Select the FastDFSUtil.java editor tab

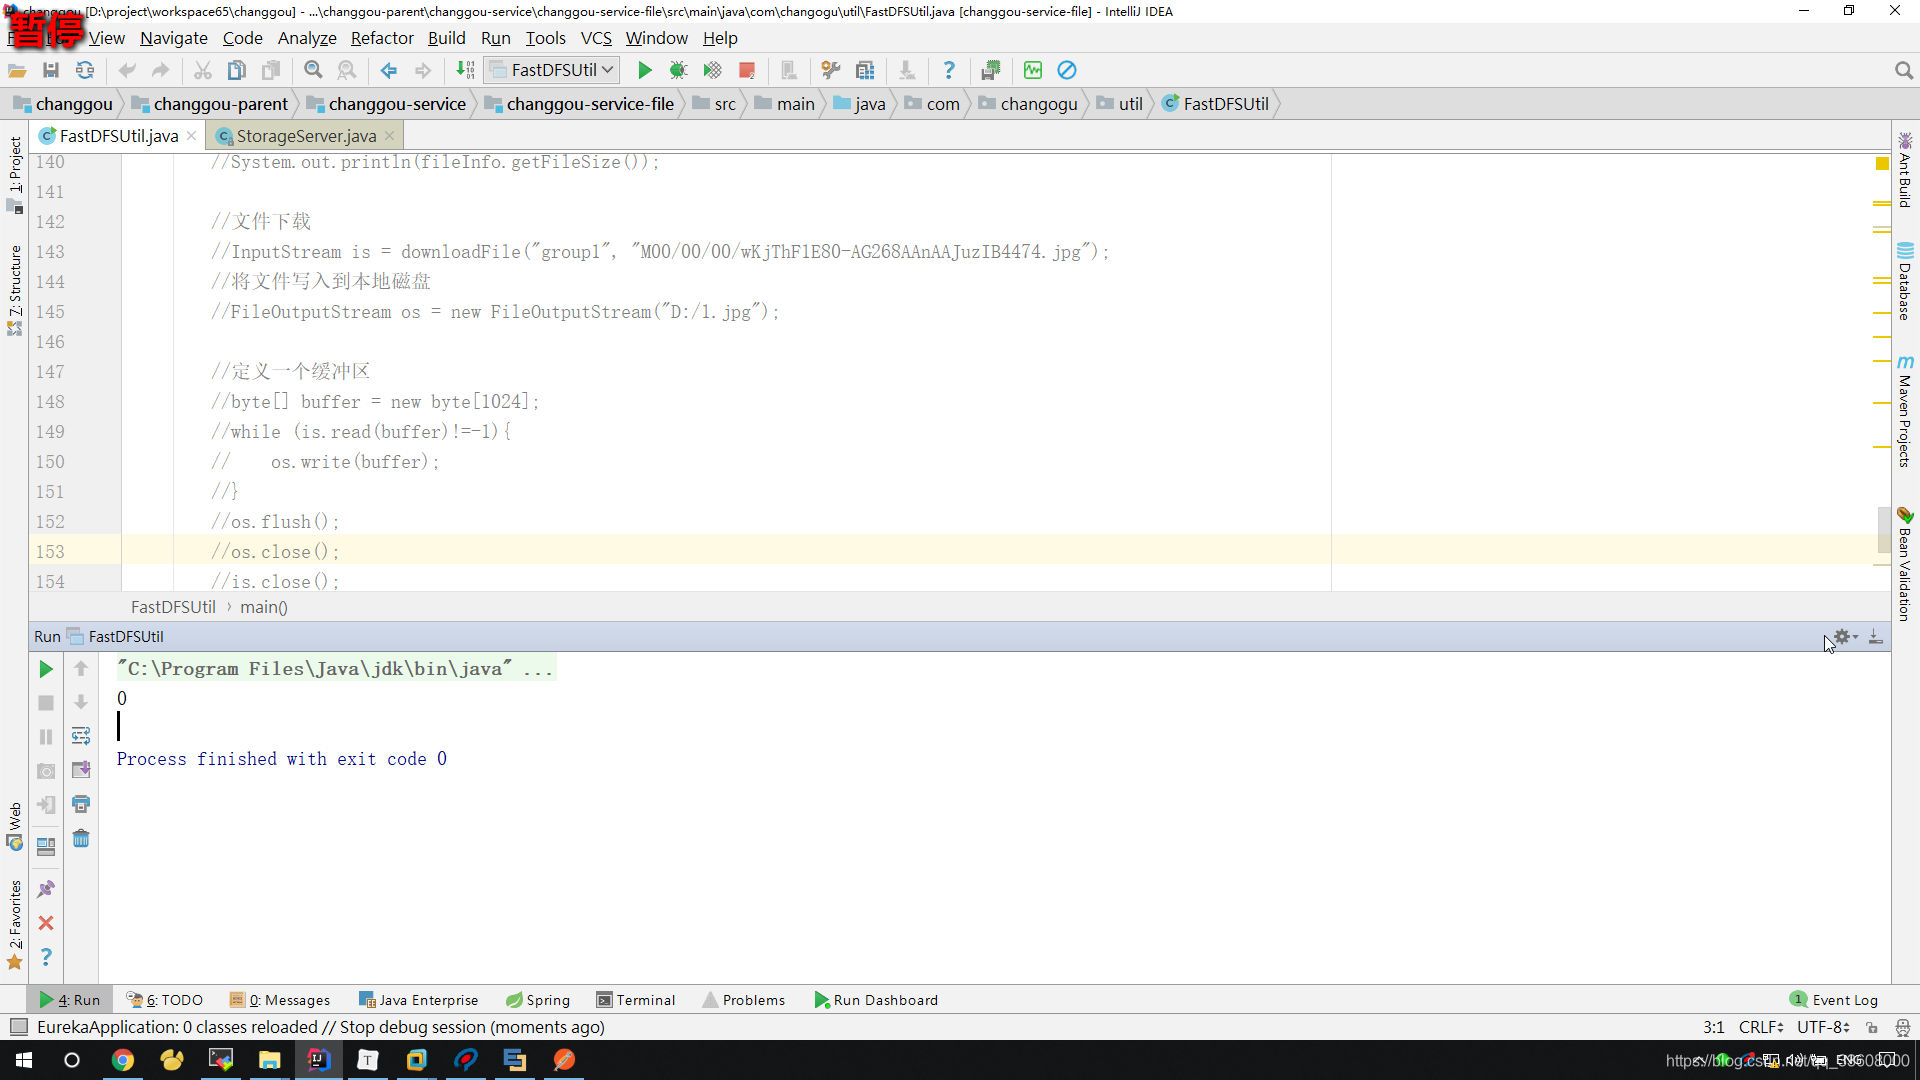click(119, 136)
